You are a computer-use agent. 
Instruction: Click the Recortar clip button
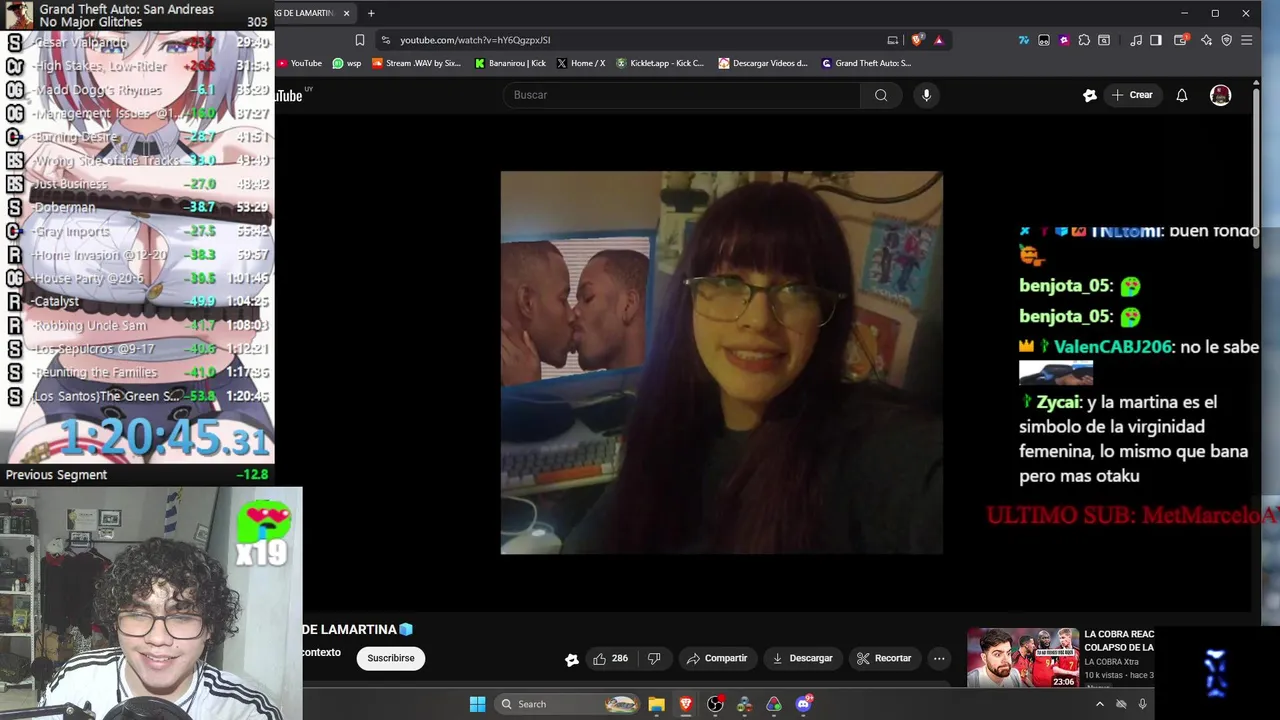884,658
